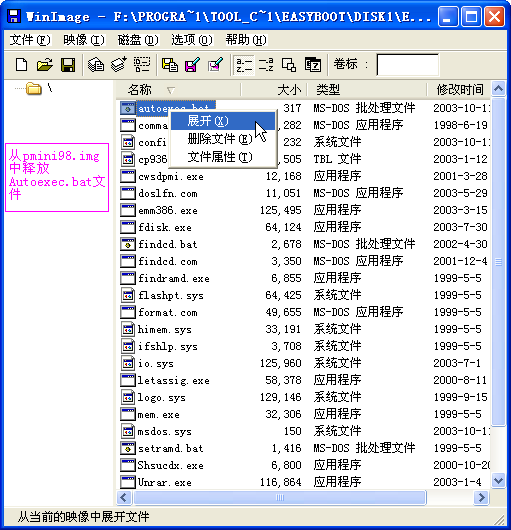Click the scroll down arrow
511x530 pixels.
[x=498, y=480]
